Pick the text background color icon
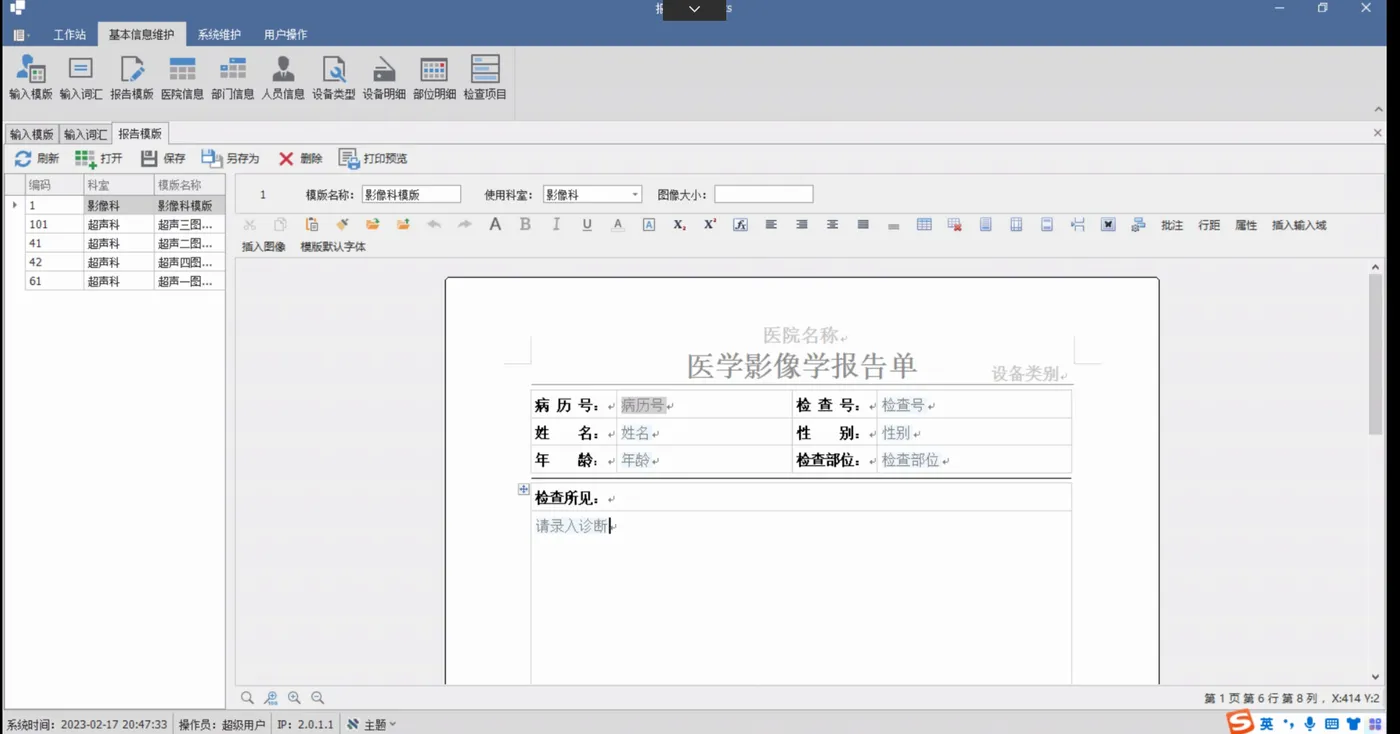Screen dimensions: 1400x734 (x=649, y=225)
